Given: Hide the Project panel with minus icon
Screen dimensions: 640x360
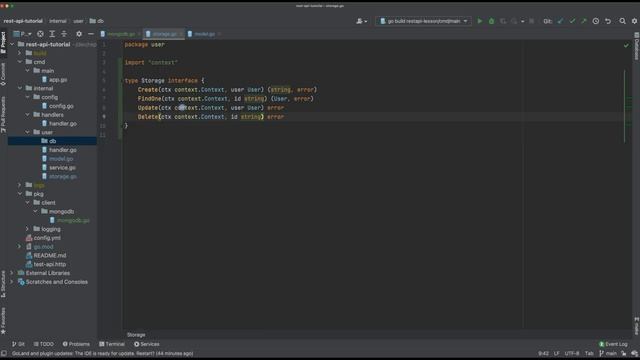Looking at the screenshot, I should (91, 34).
